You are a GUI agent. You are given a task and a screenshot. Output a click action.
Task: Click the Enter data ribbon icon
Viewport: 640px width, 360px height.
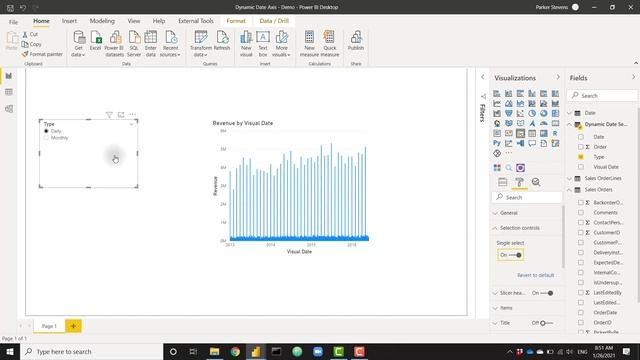click(151, 43)
